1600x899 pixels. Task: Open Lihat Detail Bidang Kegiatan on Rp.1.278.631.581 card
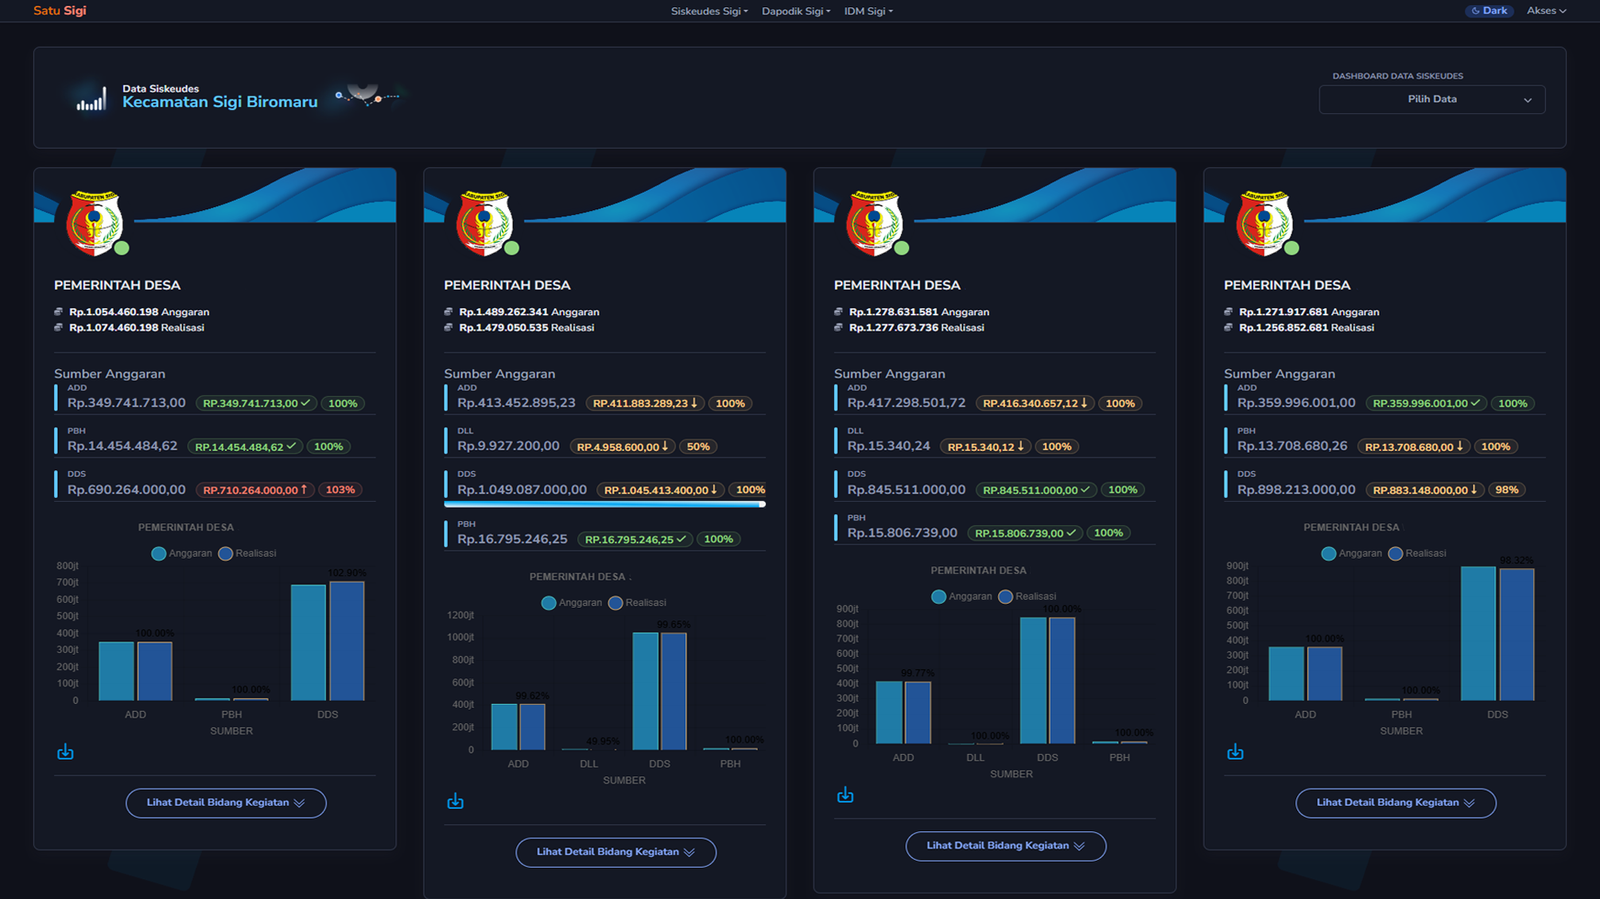coord(1005,846)
